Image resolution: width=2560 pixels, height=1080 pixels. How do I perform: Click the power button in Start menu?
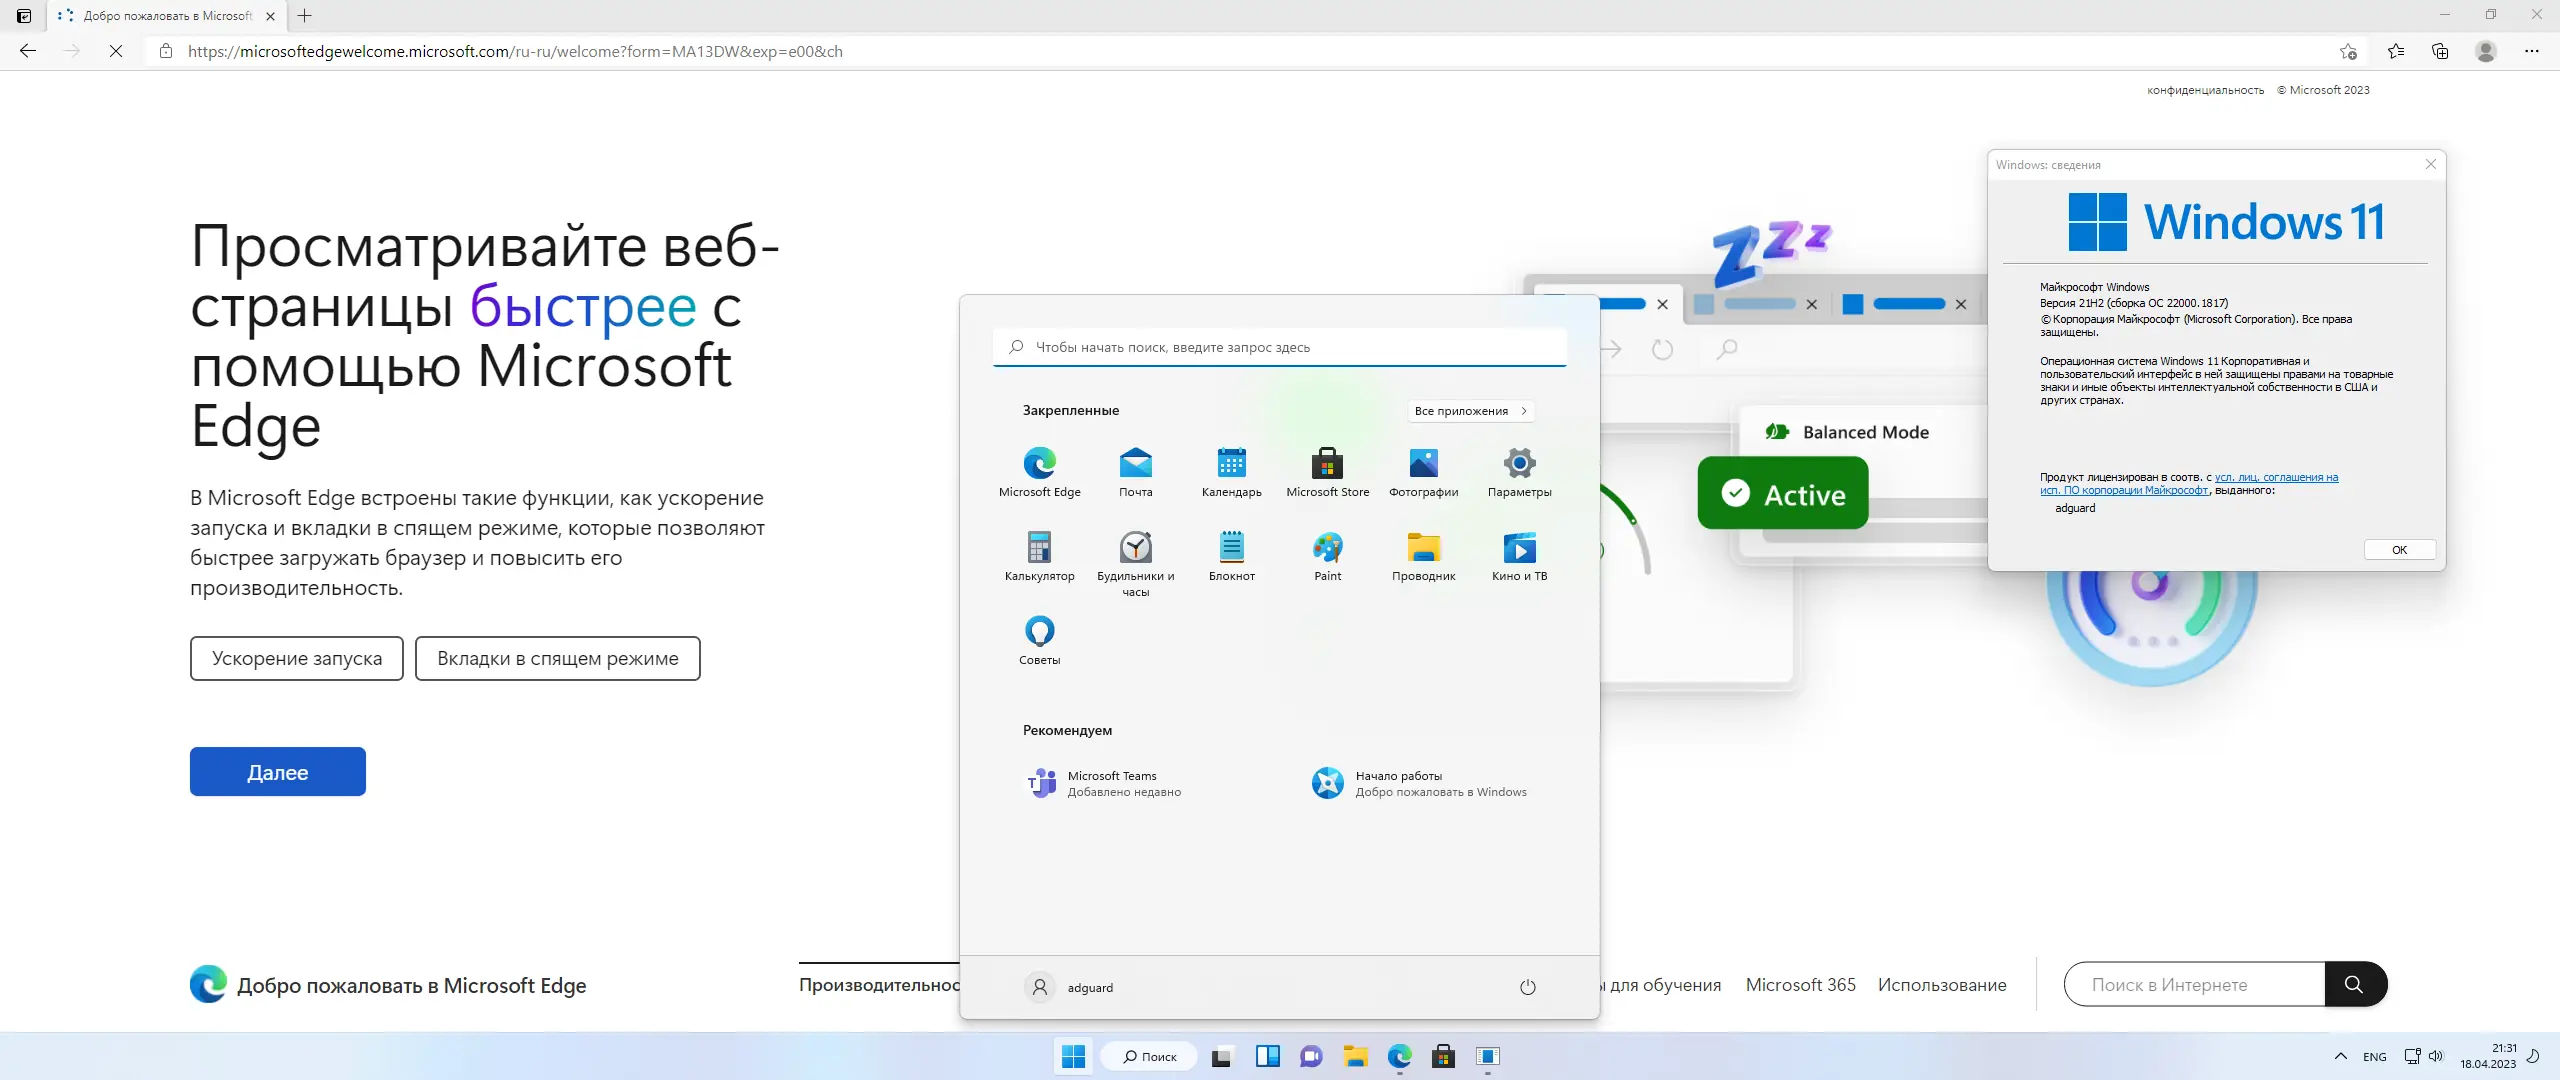1527,987
